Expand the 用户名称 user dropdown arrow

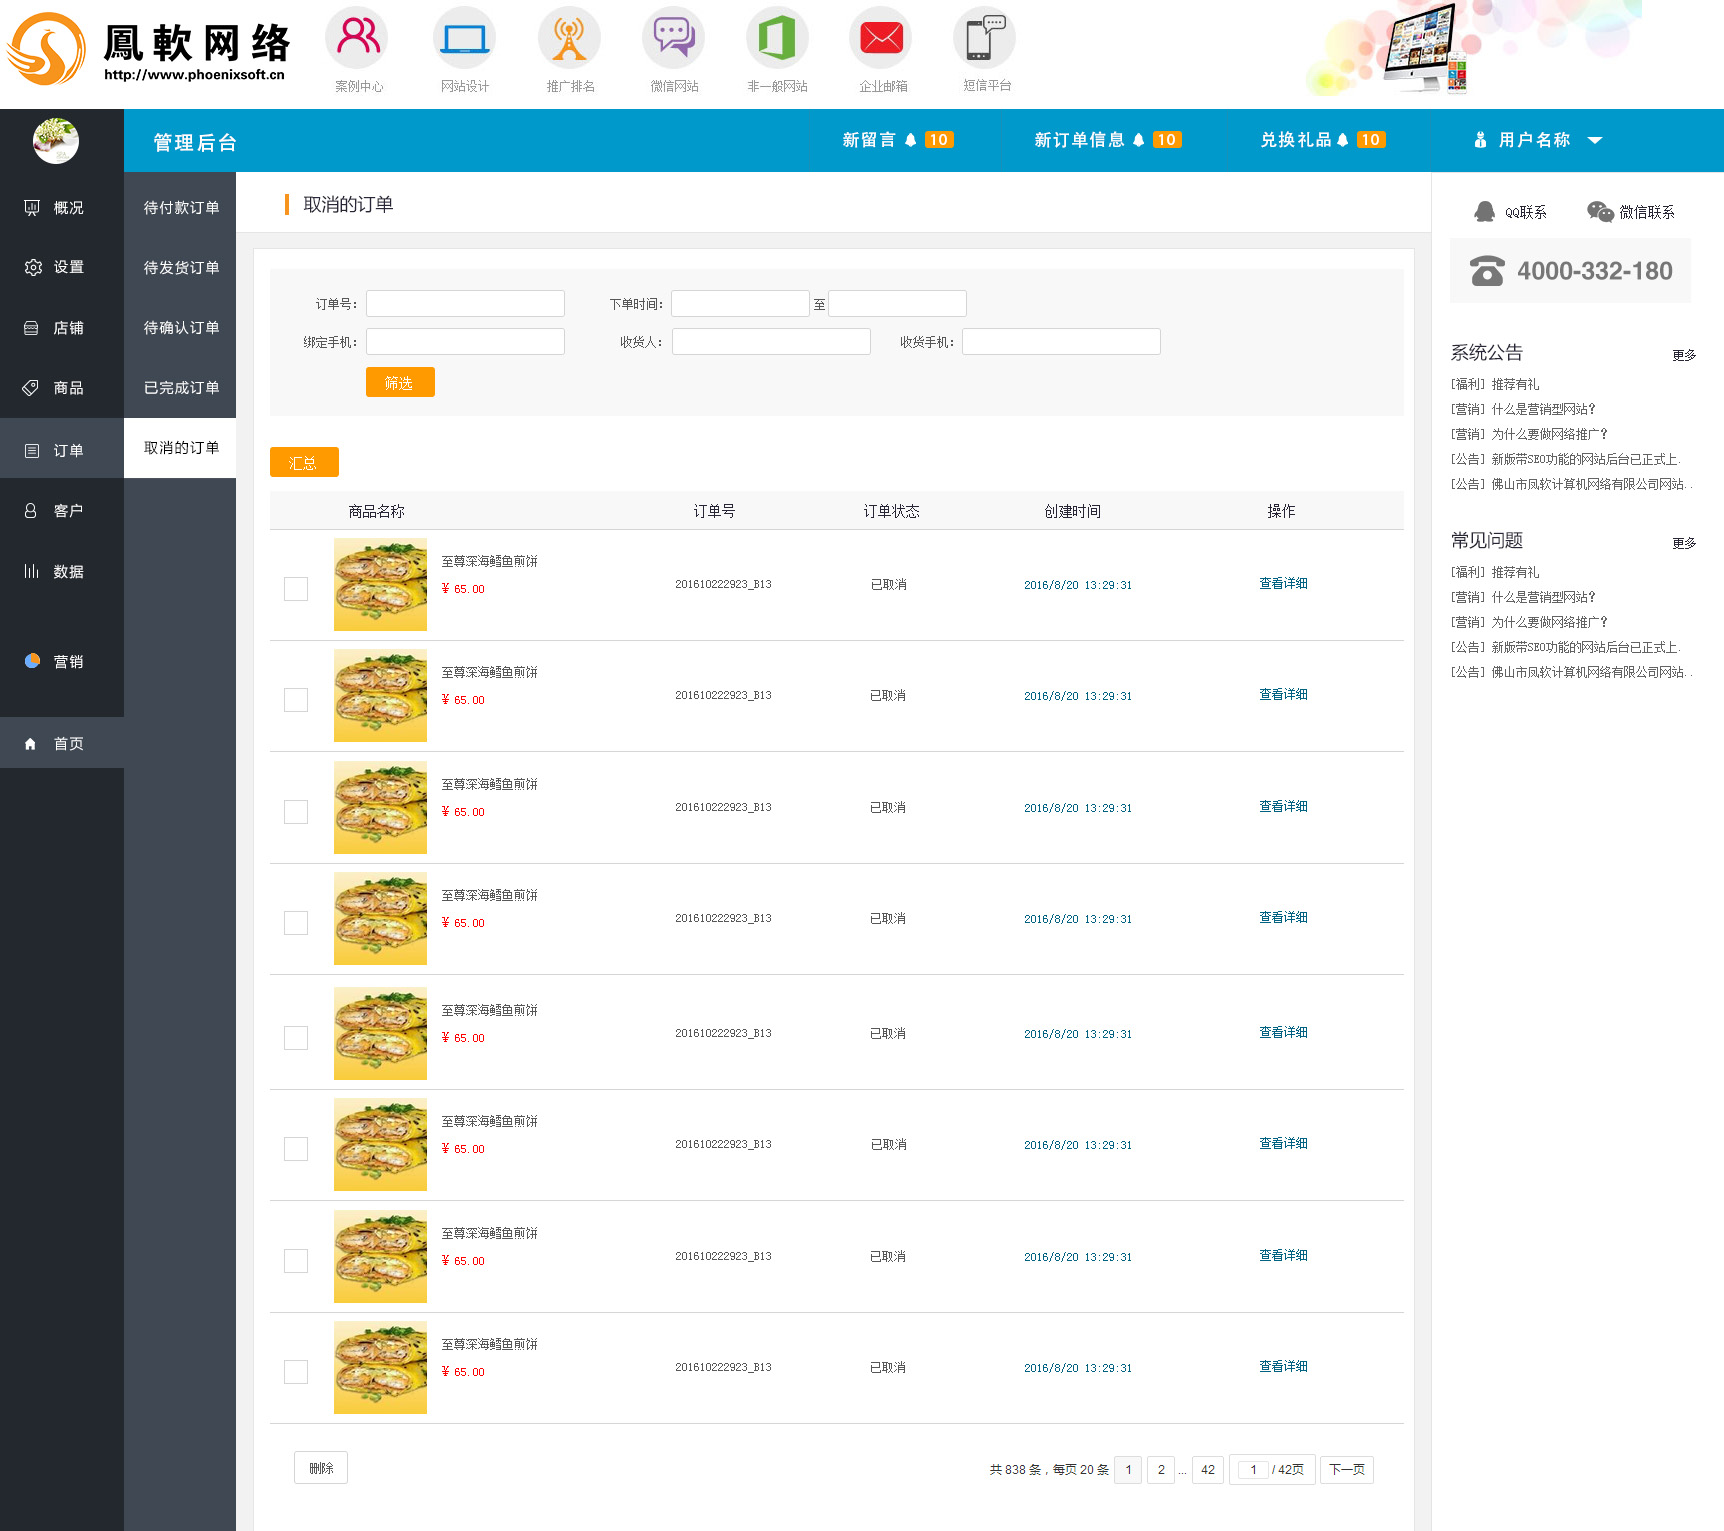click(x=1595, y=141)
